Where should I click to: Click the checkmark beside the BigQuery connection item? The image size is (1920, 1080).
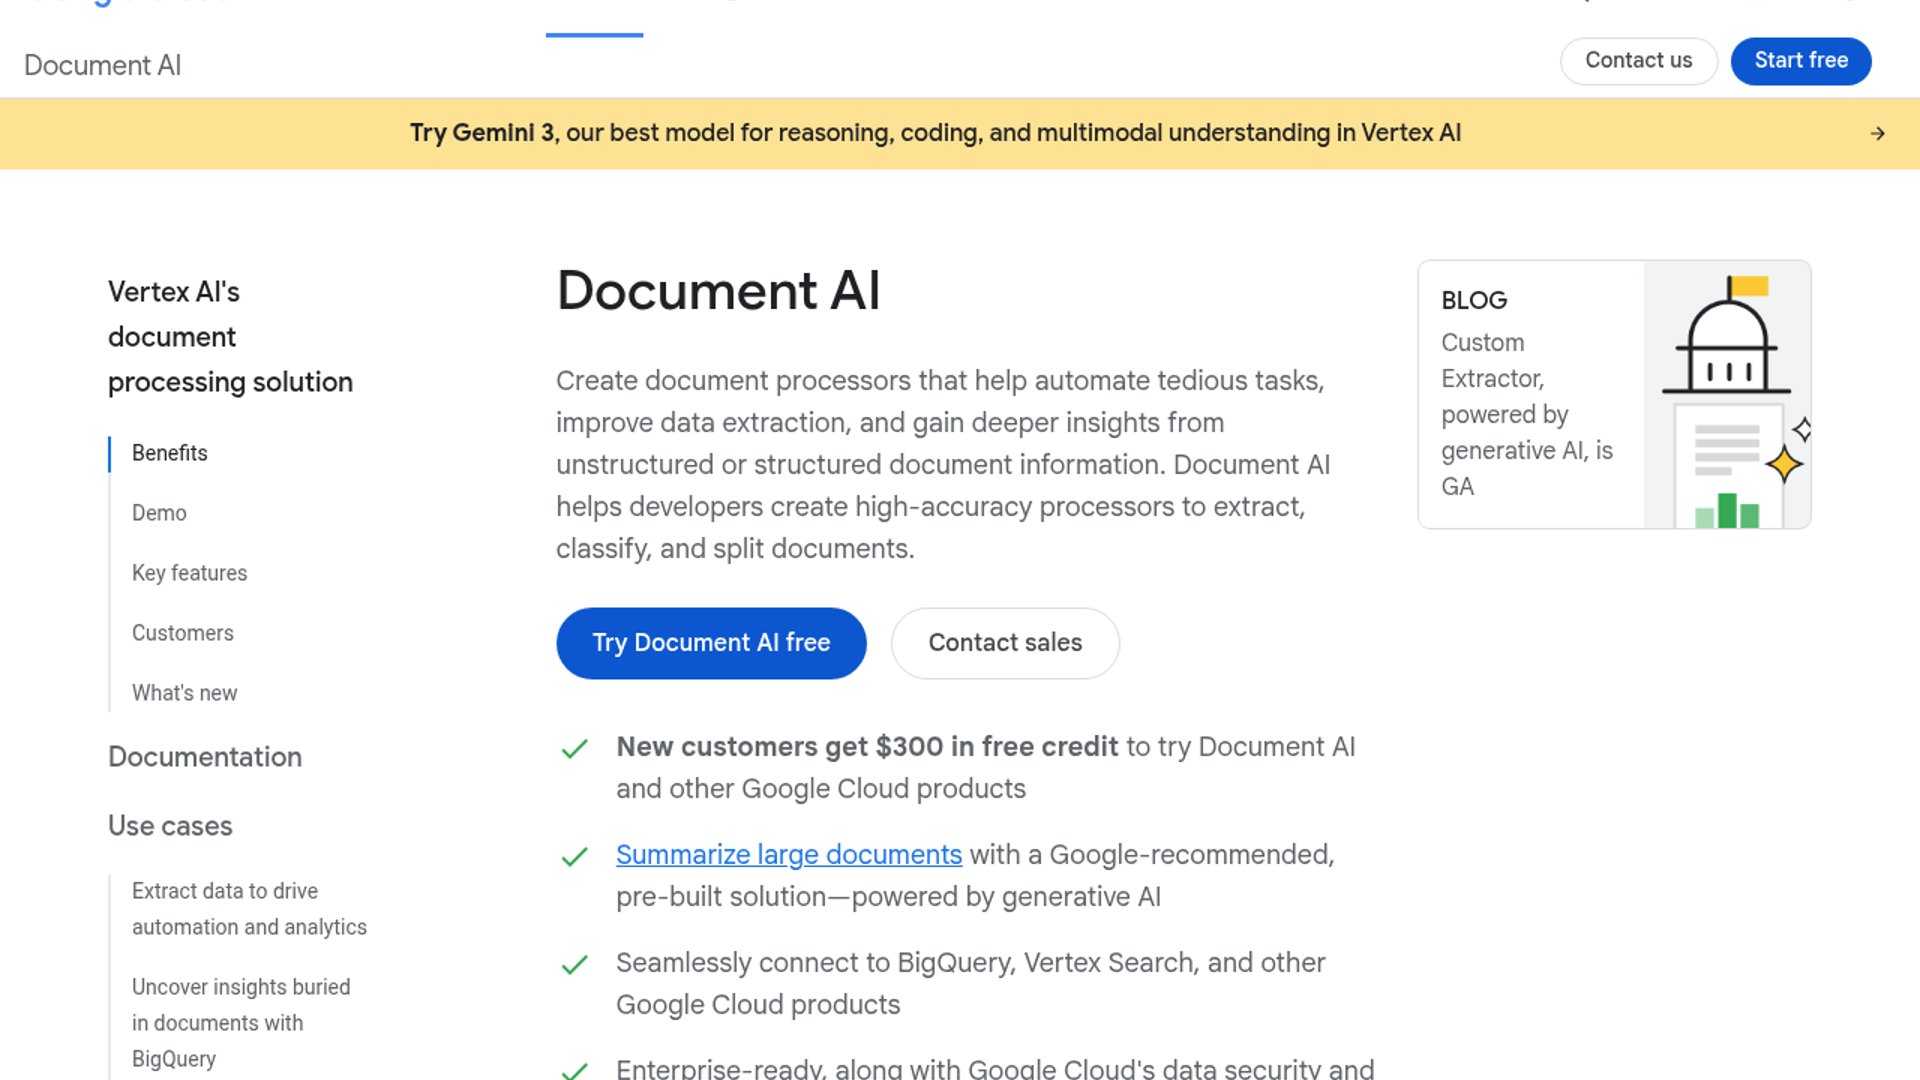(x=574, y=965)
